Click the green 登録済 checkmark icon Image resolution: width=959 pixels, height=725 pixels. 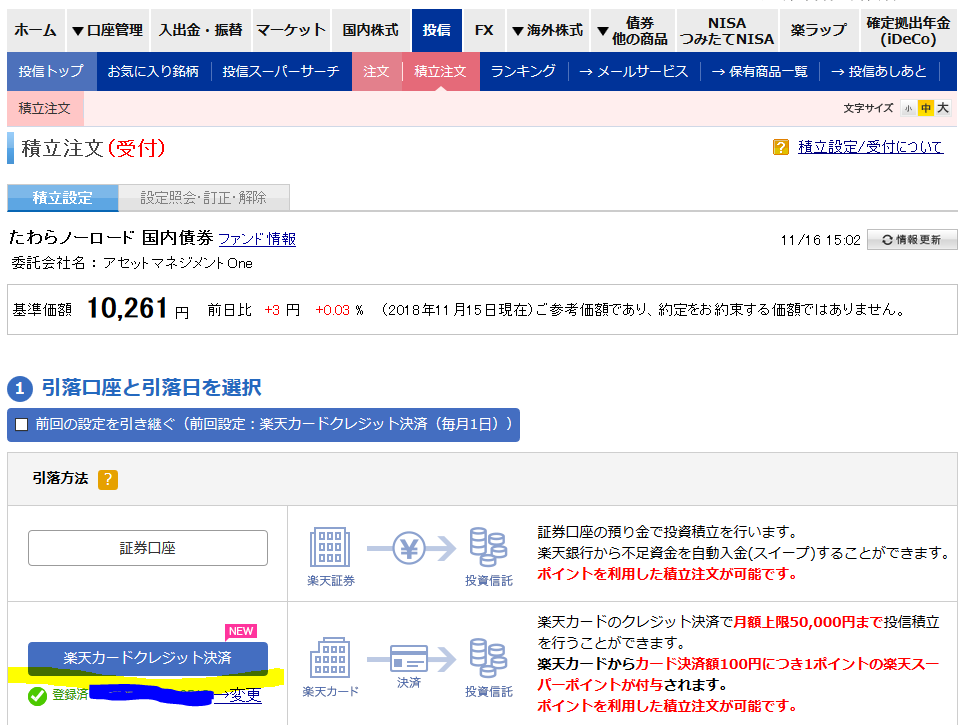pyautogui.click(x=37, y=696)
